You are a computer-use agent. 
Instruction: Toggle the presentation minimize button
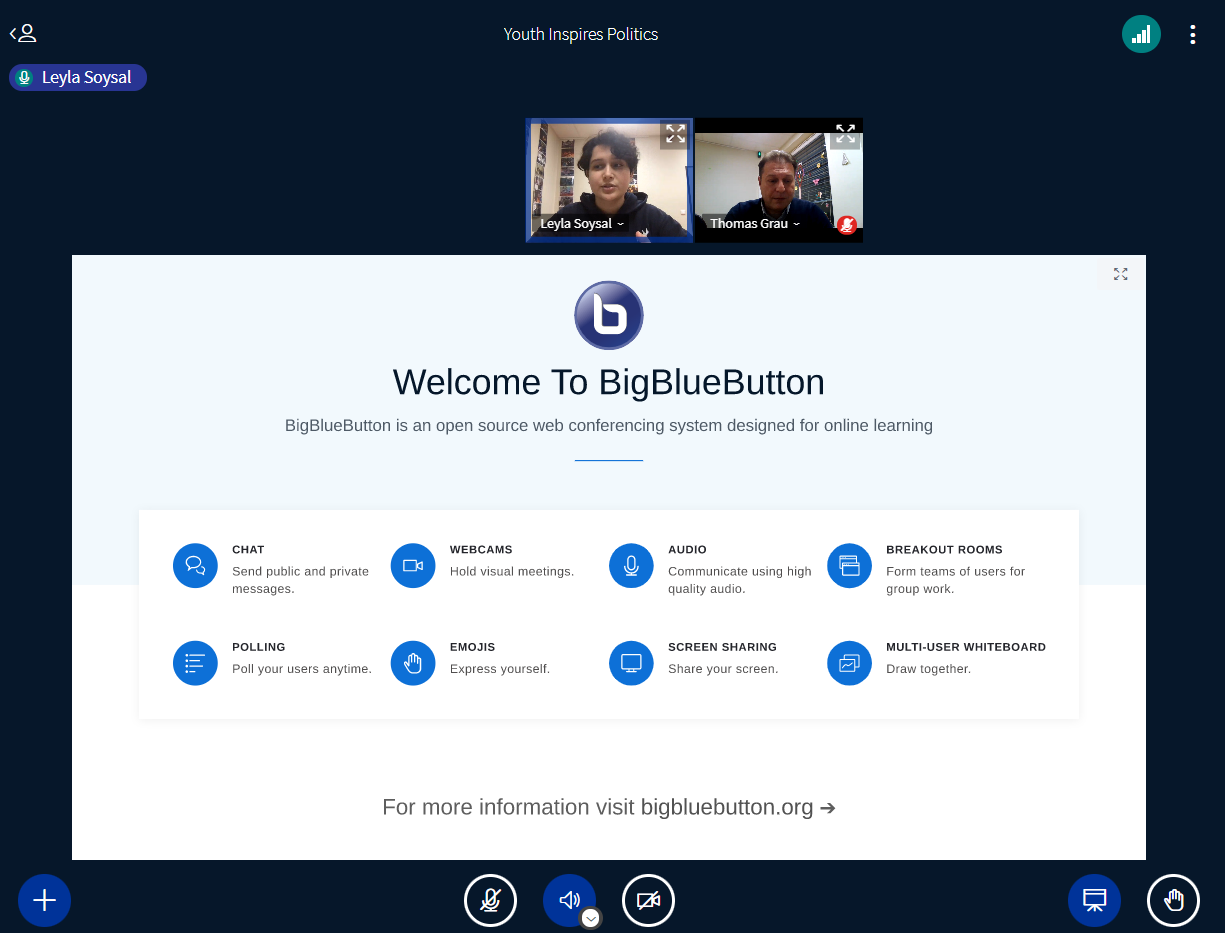click(1094, 900)
